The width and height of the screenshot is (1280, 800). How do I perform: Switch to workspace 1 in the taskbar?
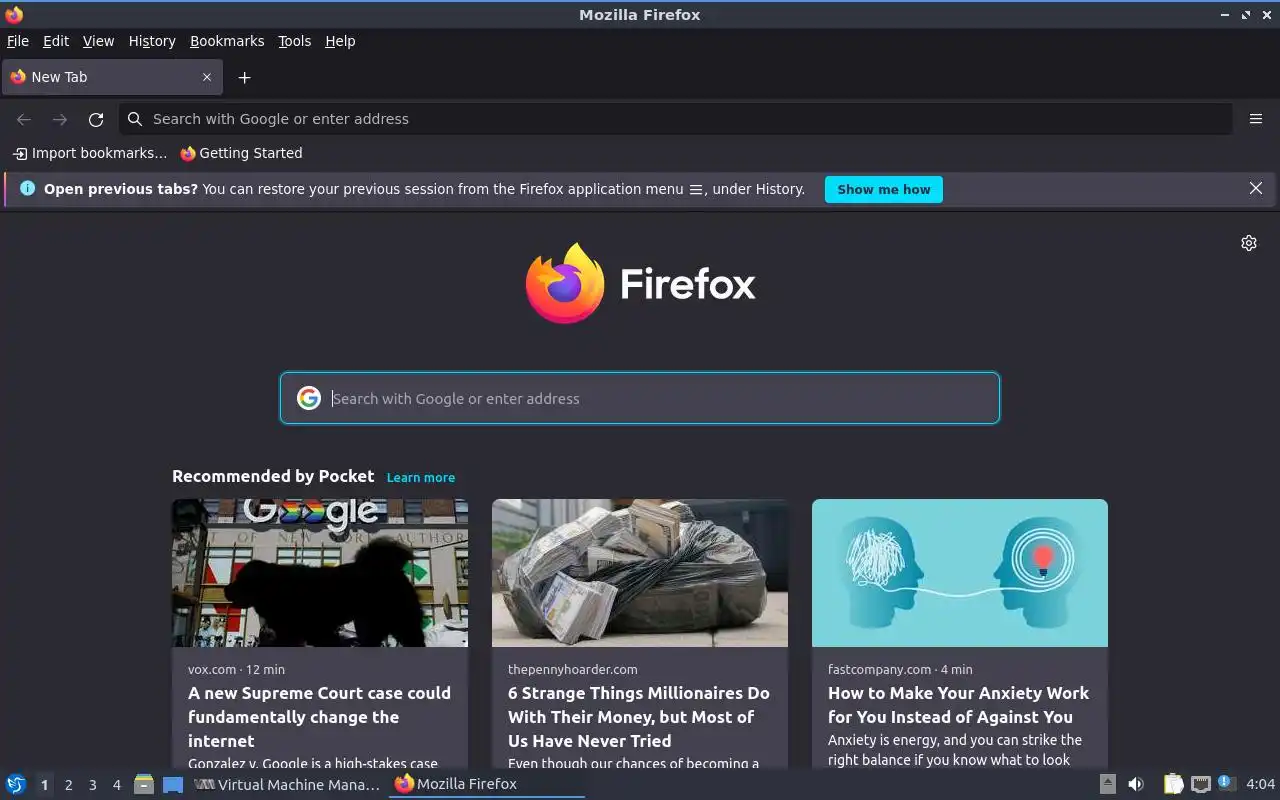pyautogui.click(x=44, y=785)
